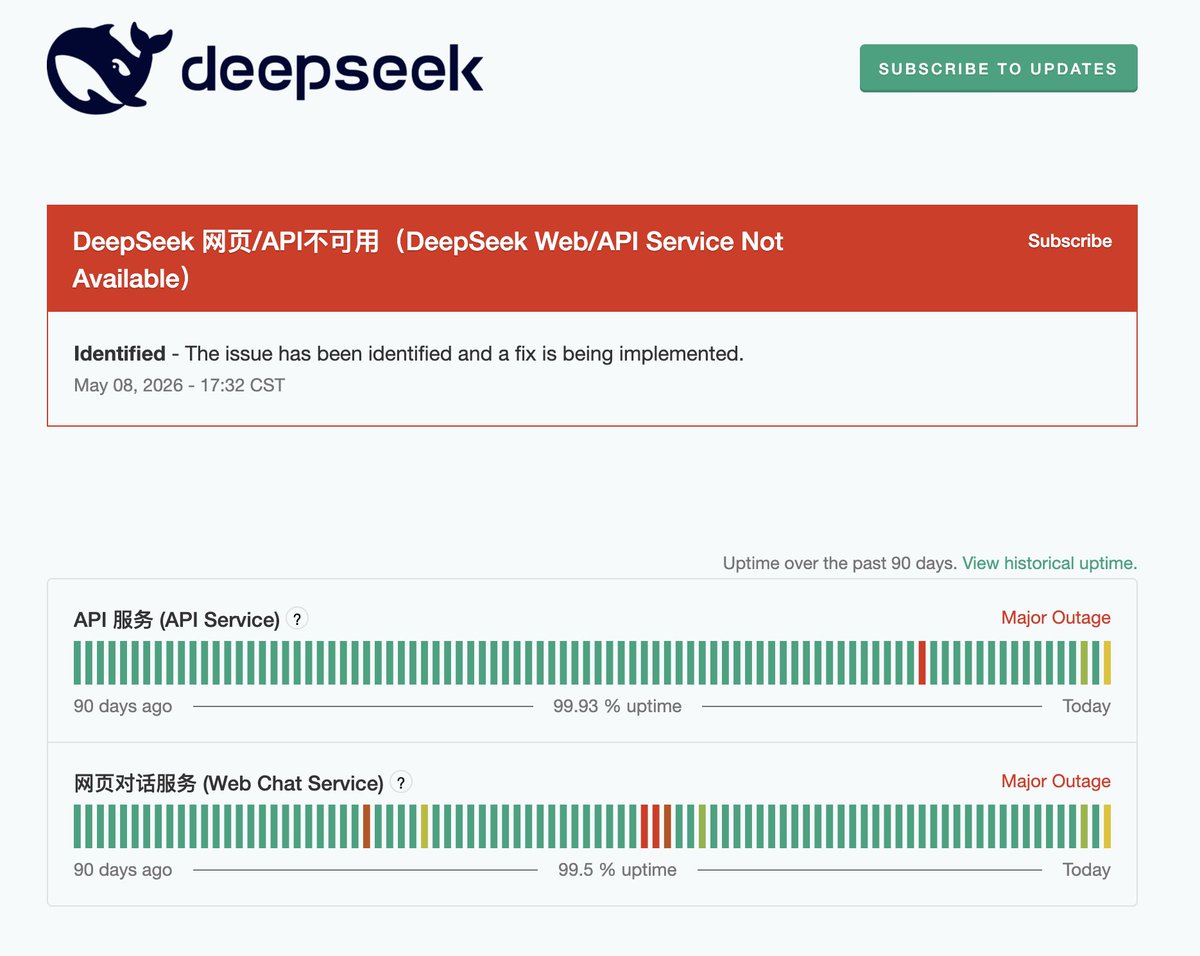Click the 网页对话服务 (Web Chat Service) heading
1200x956 pixels.
tap(229, 783)
